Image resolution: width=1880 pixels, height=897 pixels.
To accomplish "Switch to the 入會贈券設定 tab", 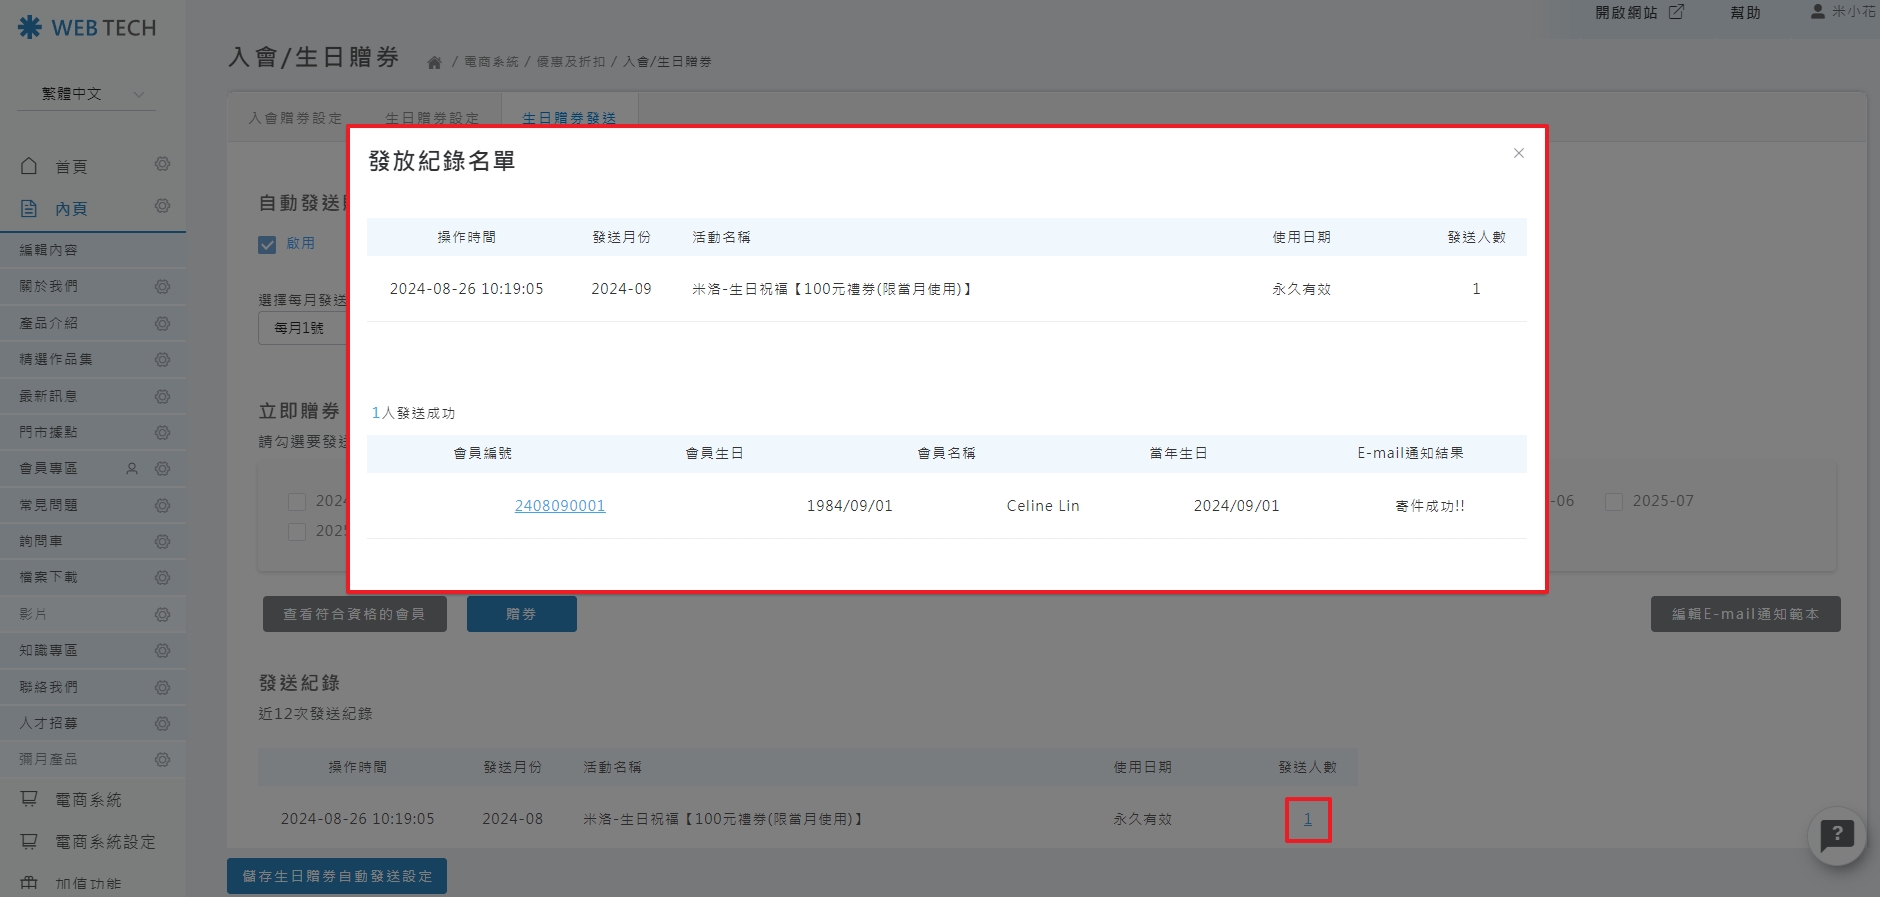I will tap(295, 118).
